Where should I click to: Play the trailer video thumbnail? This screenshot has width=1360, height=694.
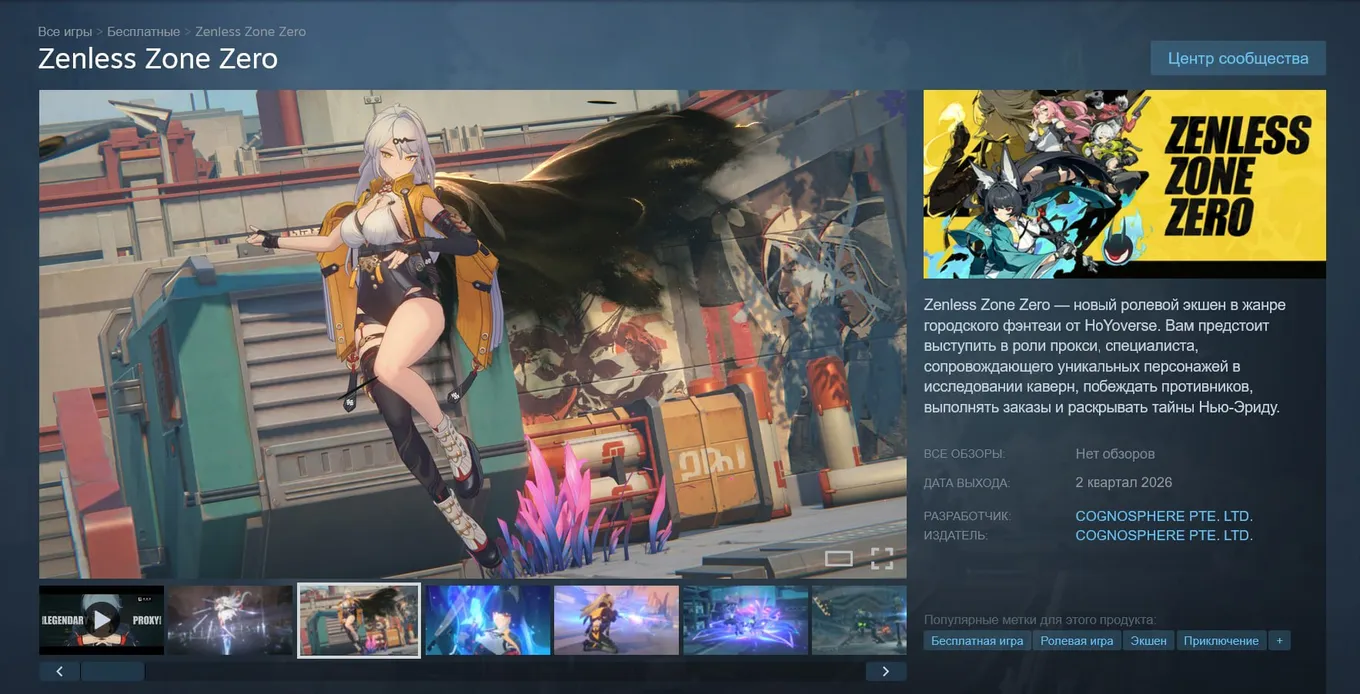pos(101,620)
